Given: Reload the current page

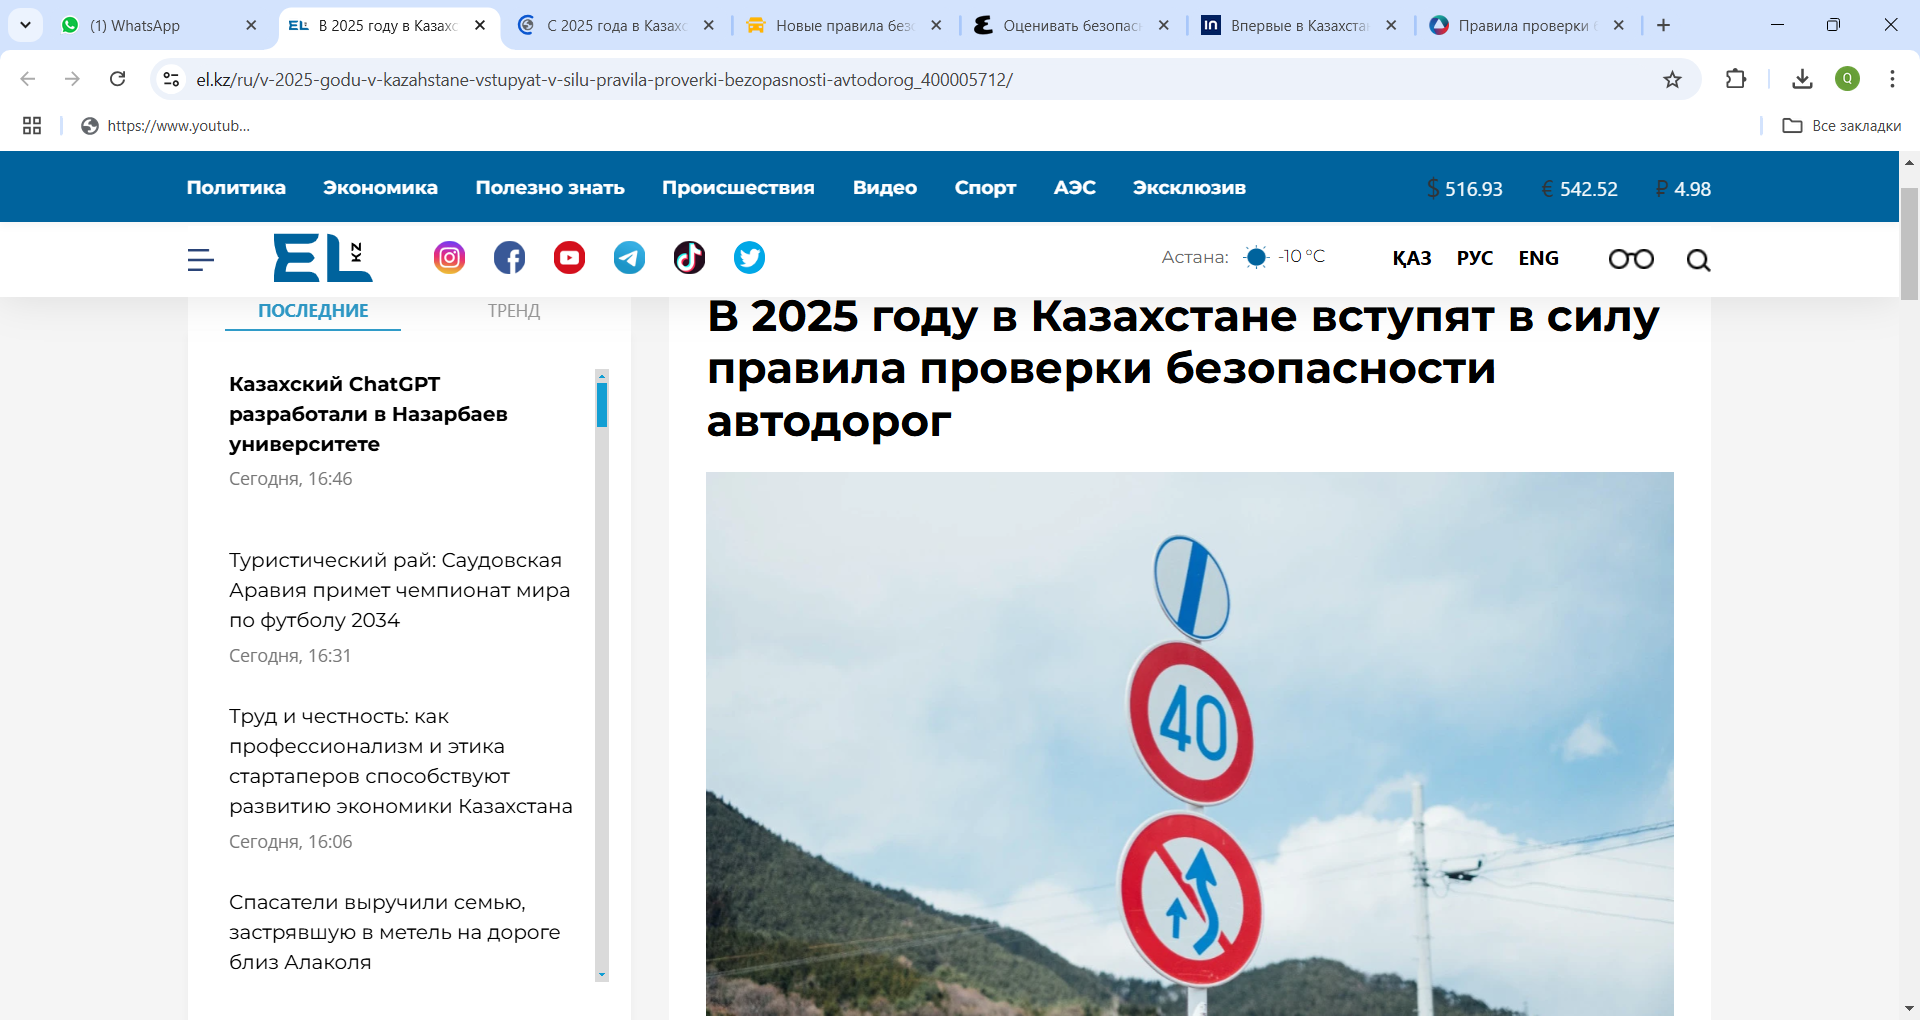Looking at the screenshot, I should coord(117,79).
